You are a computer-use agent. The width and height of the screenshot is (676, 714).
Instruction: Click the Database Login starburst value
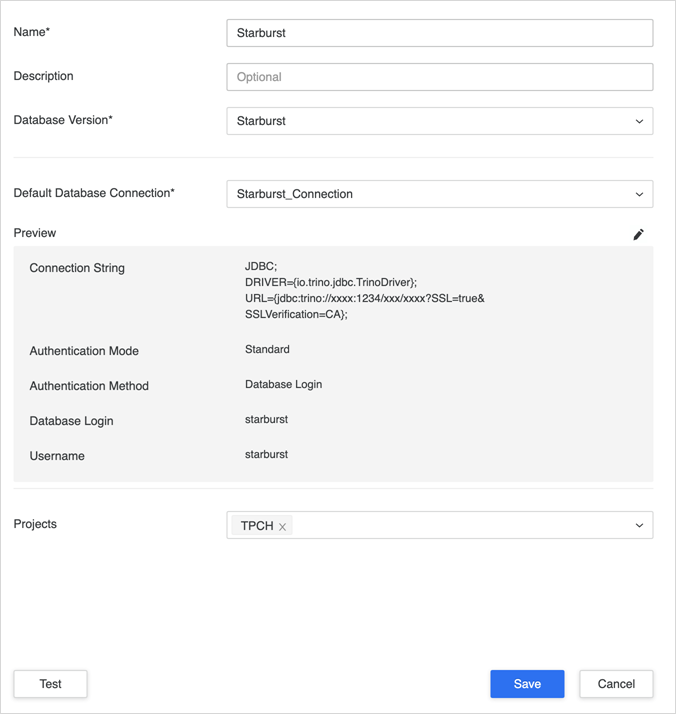point(266,419)
